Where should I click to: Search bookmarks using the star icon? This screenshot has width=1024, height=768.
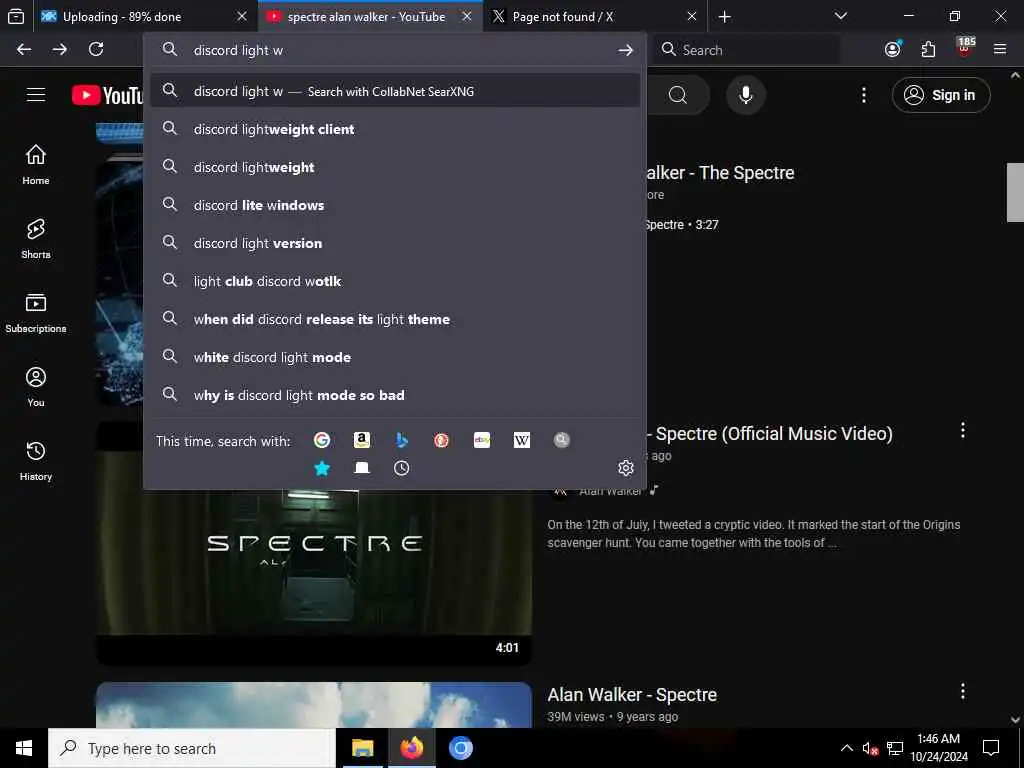click(321, 468)
